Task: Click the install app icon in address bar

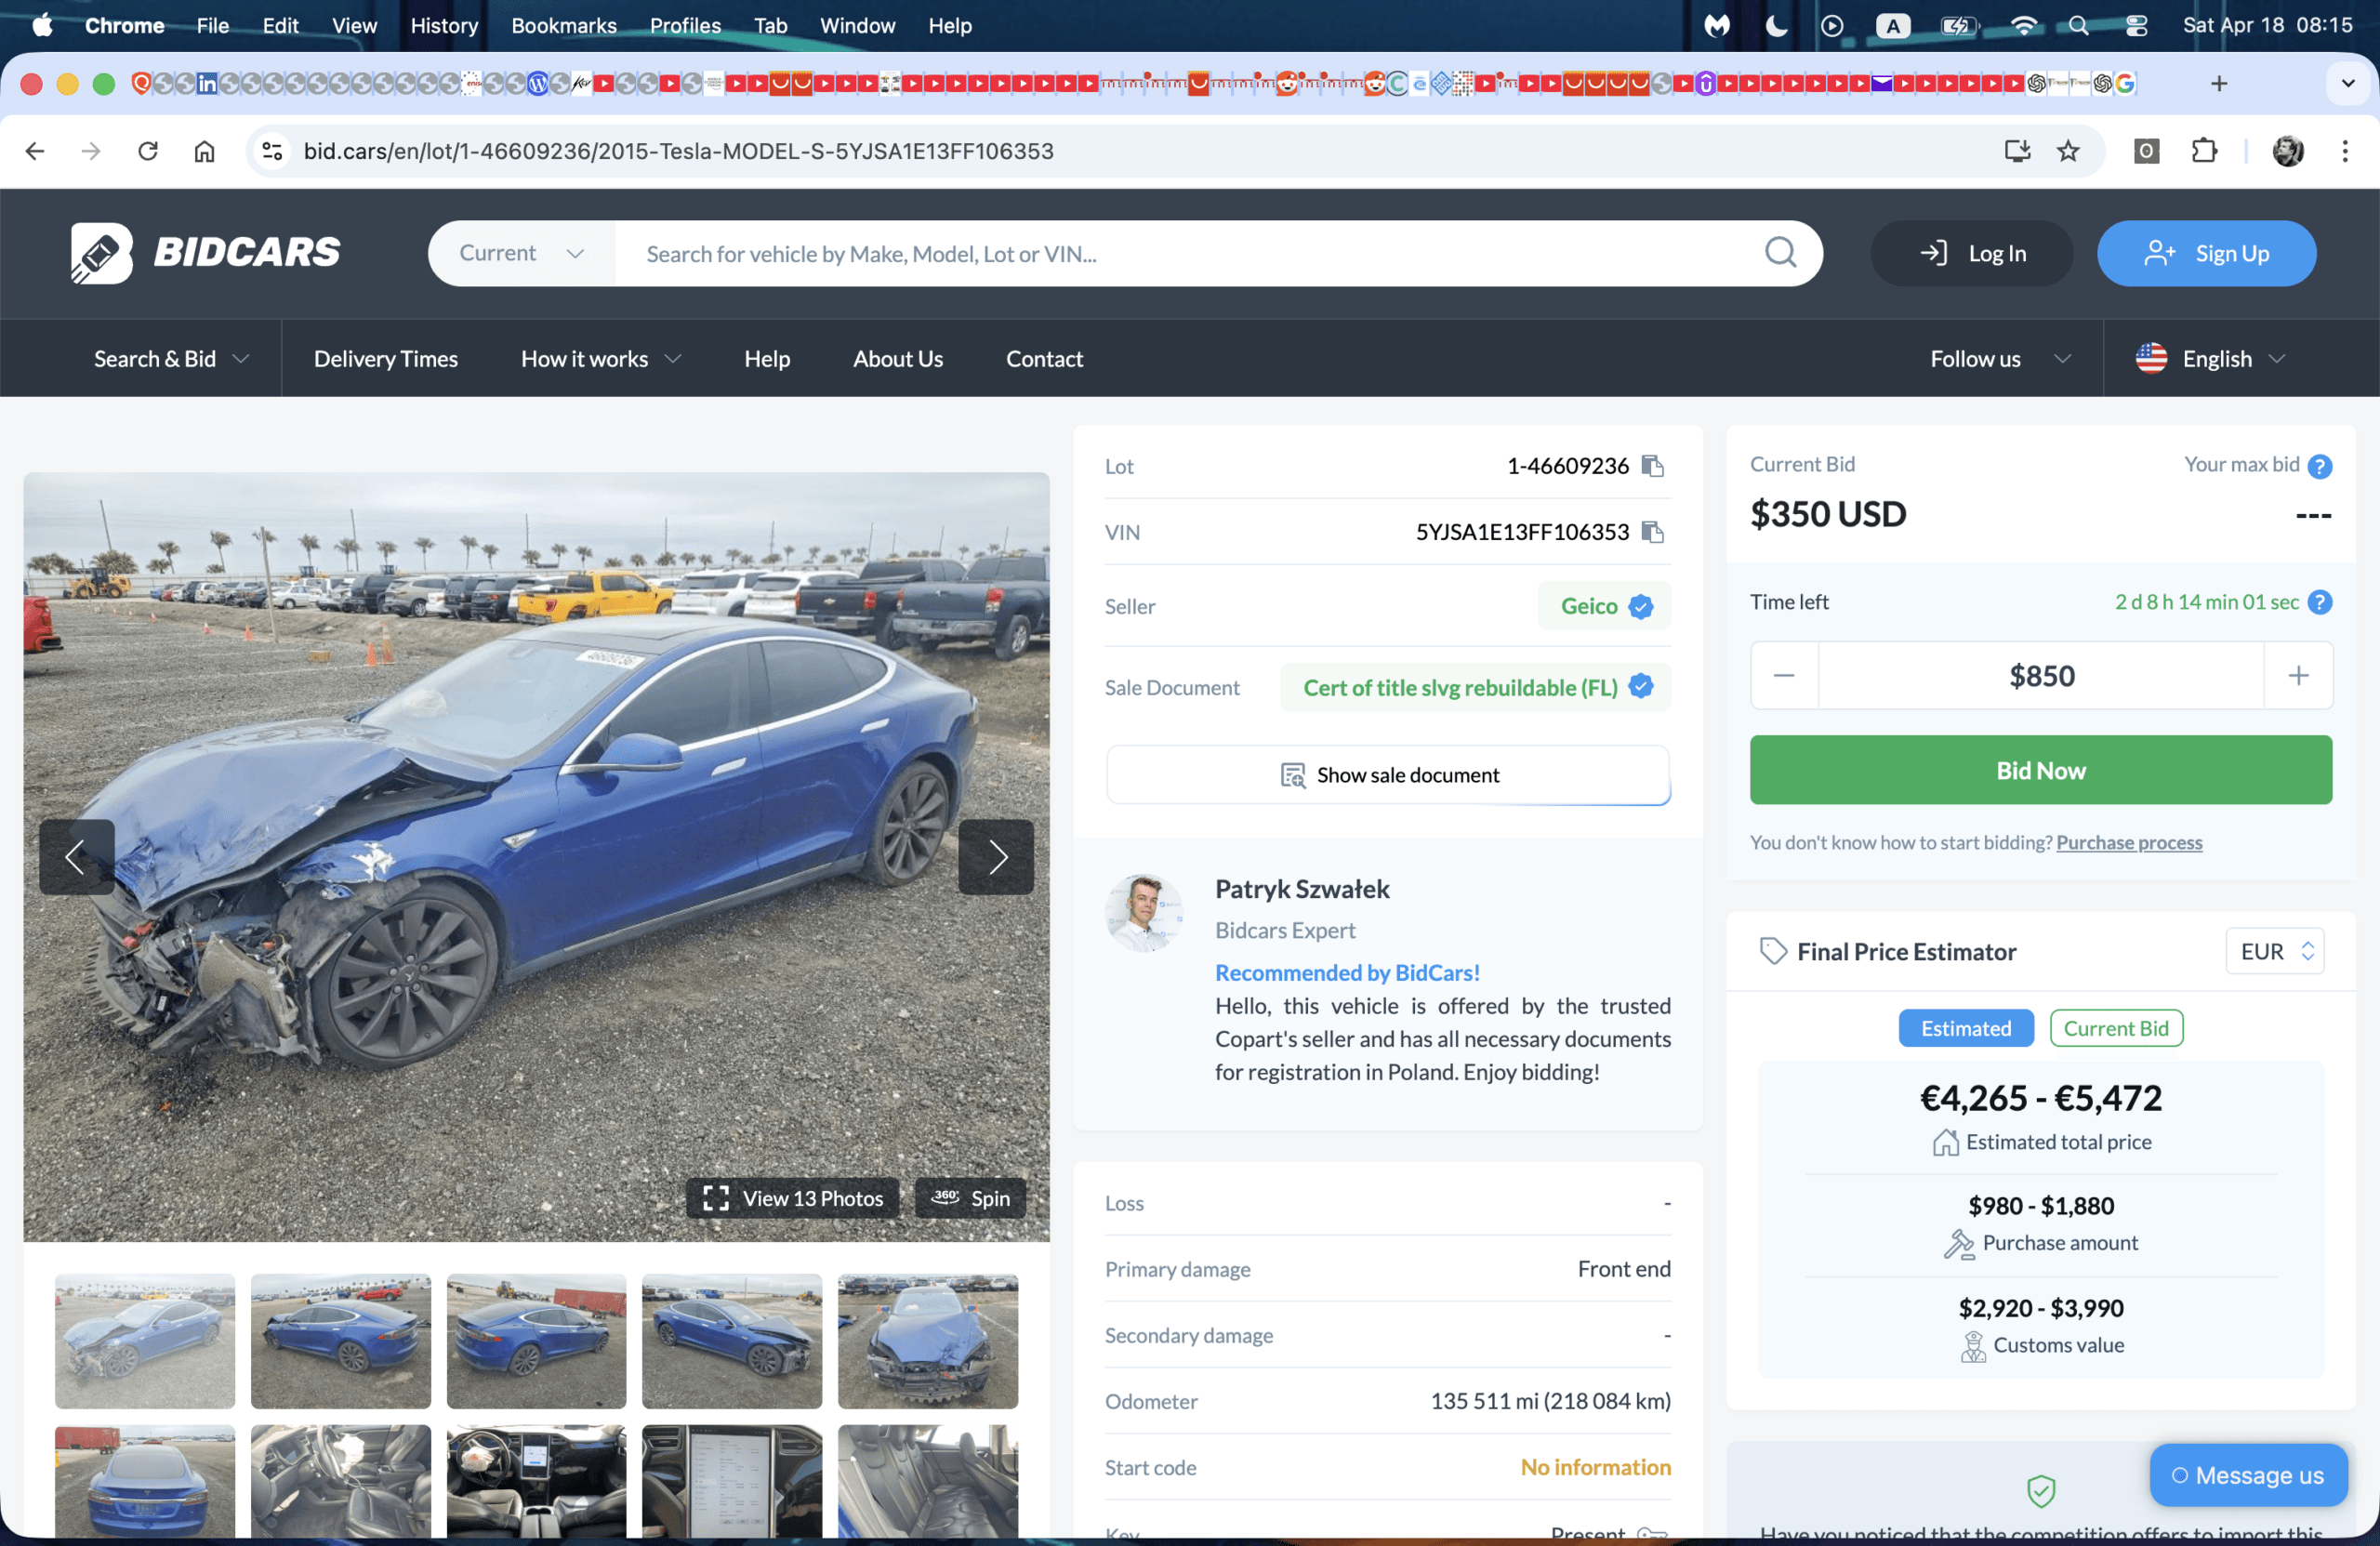Action: (2017, 151)
